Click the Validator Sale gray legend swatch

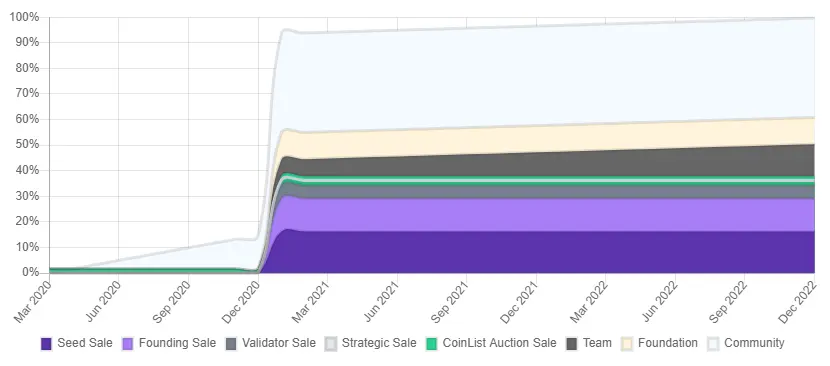click(x=231, y=344)
